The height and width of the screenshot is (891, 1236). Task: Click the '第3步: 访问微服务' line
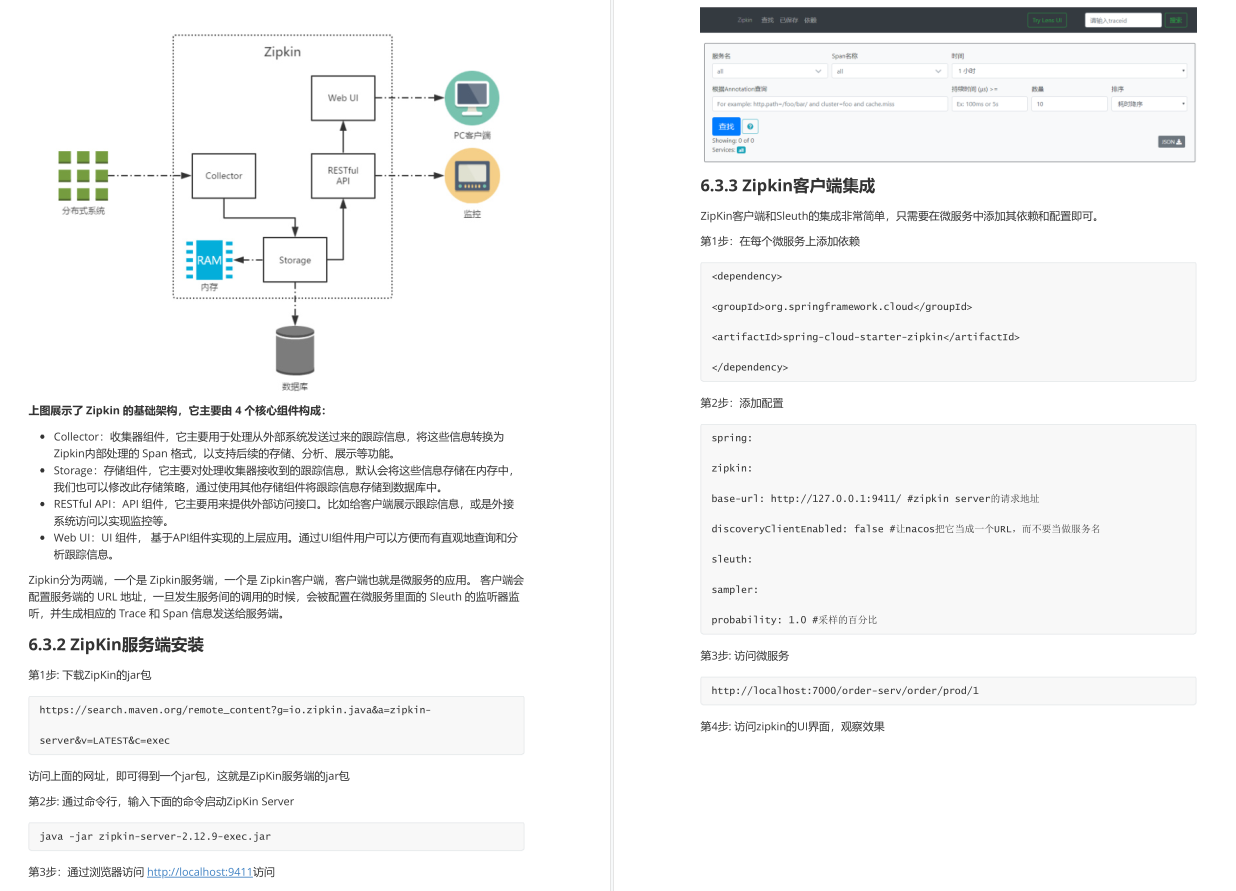pos(744,656)
